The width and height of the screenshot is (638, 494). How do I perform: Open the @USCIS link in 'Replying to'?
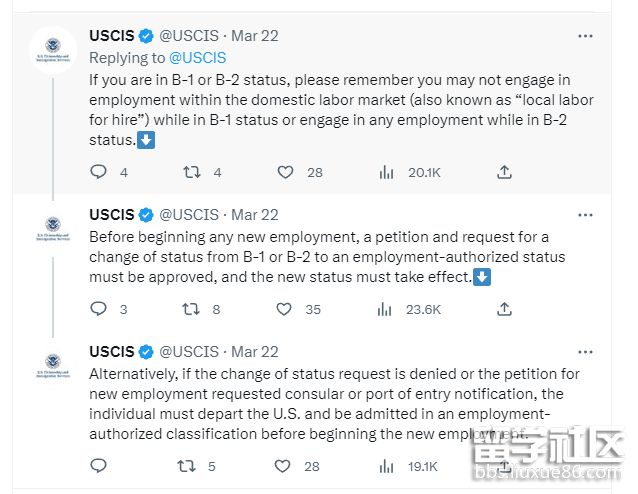point(197,58)
